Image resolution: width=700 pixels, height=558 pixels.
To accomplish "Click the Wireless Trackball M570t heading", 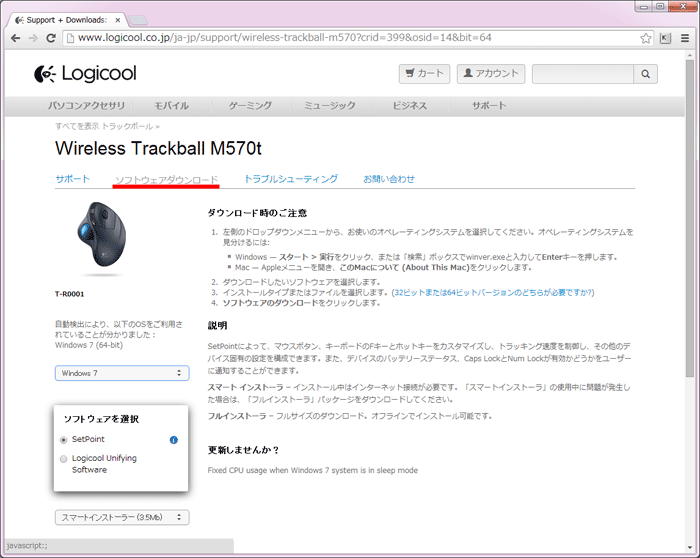I will coord(158,148).
